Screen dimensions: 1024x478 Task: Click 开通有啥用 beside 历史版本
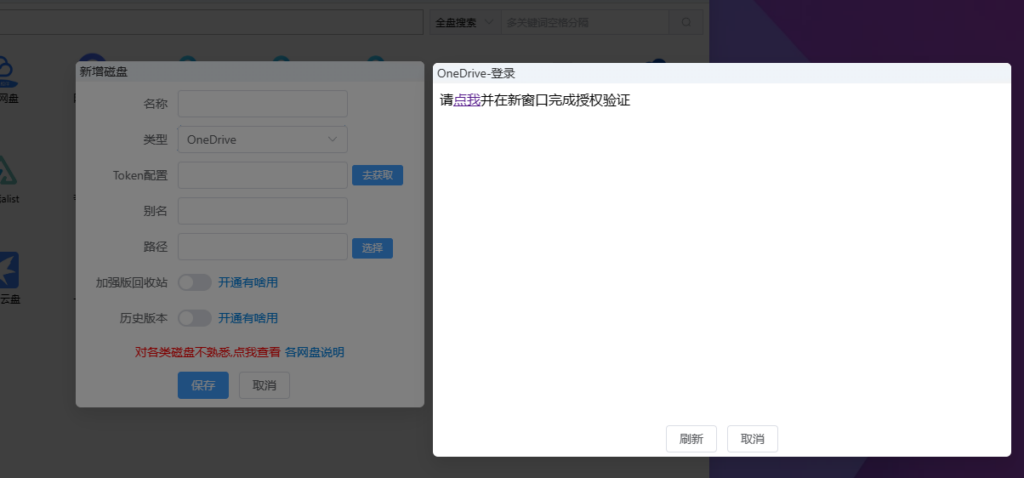point(248,318)
